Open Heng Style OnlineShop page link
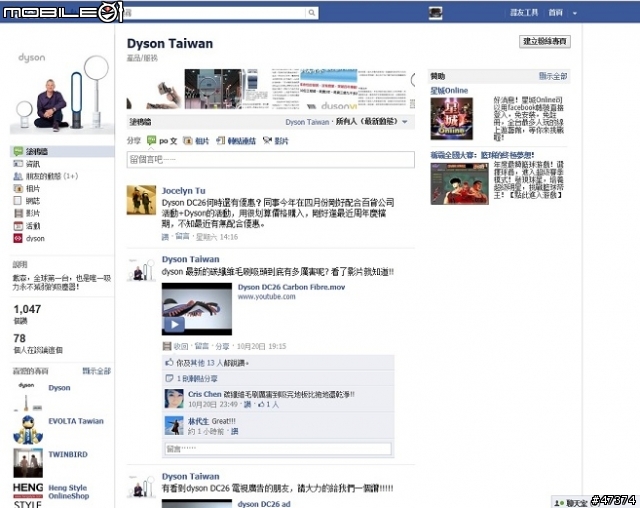Screen dimensions: 640x508 pos(69,492)
